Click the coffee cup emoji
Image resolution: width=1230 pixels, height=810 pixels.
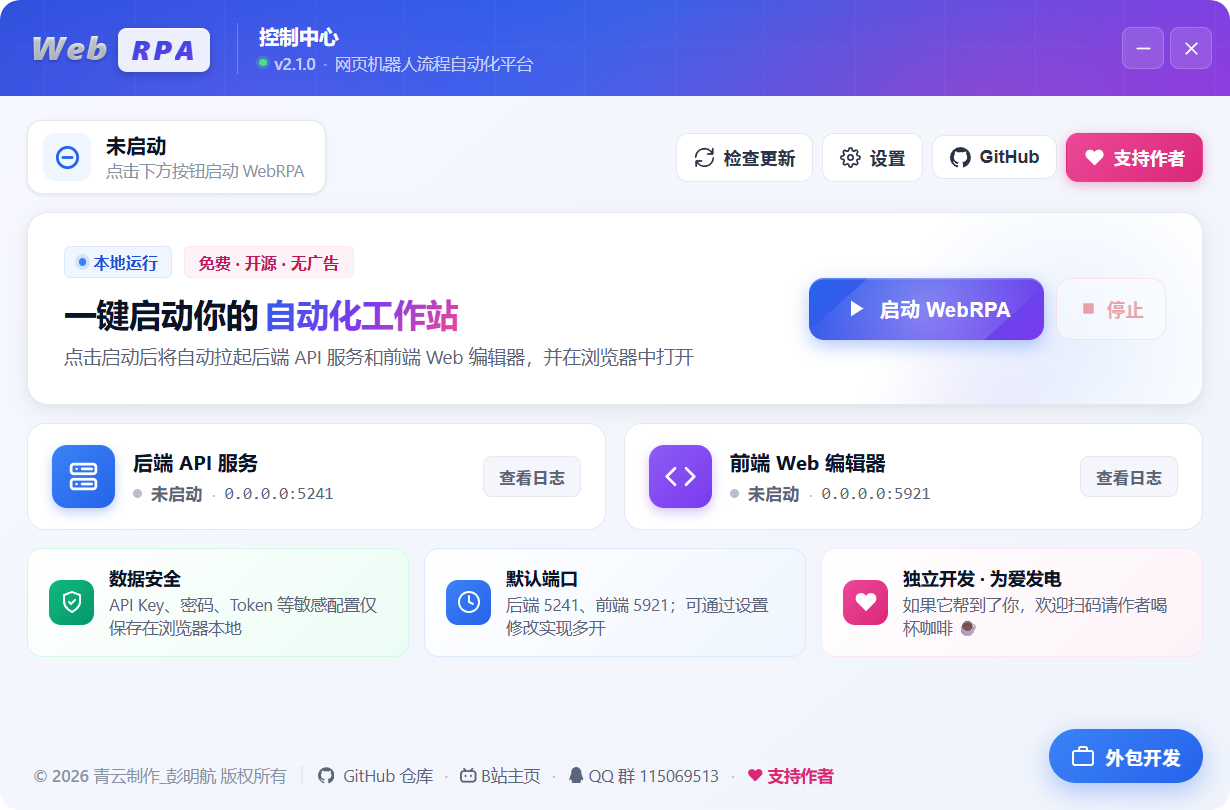(x=968, y=628)
